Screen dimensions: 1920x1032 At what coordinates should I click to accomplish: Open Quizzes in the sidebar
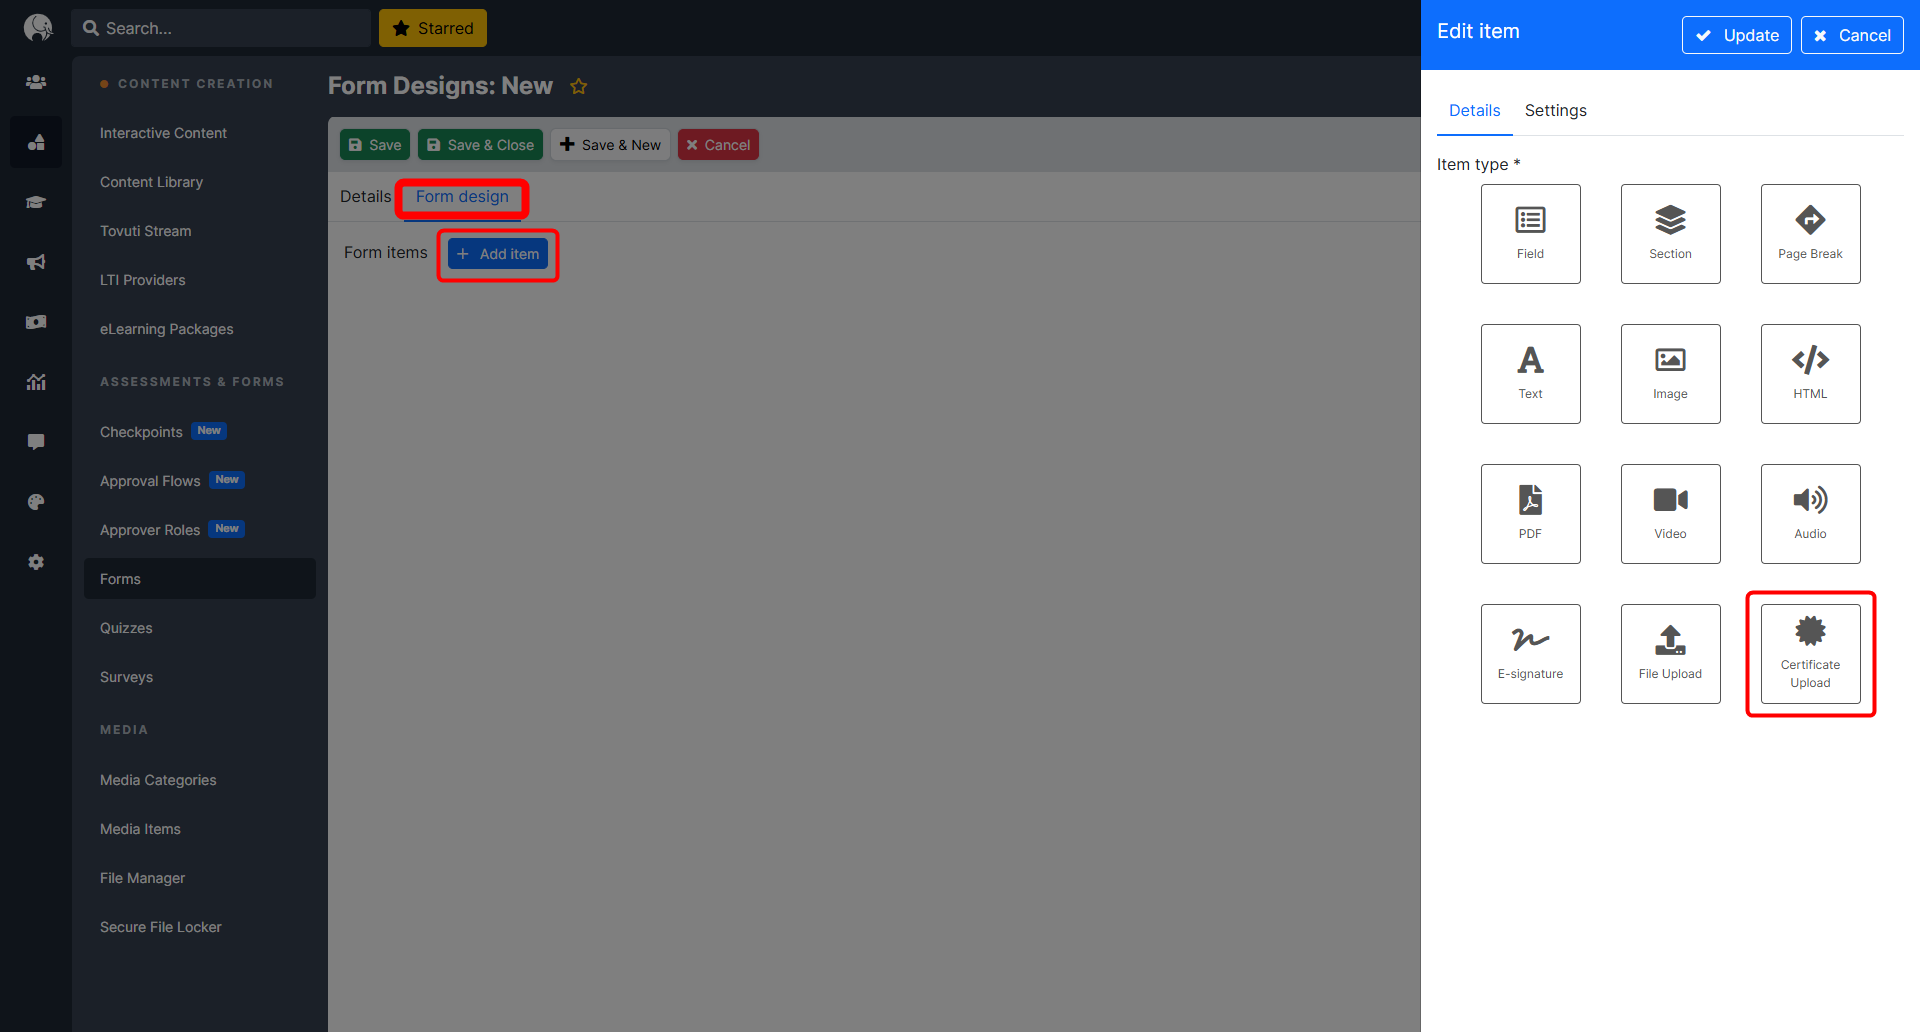click(126, 628)
